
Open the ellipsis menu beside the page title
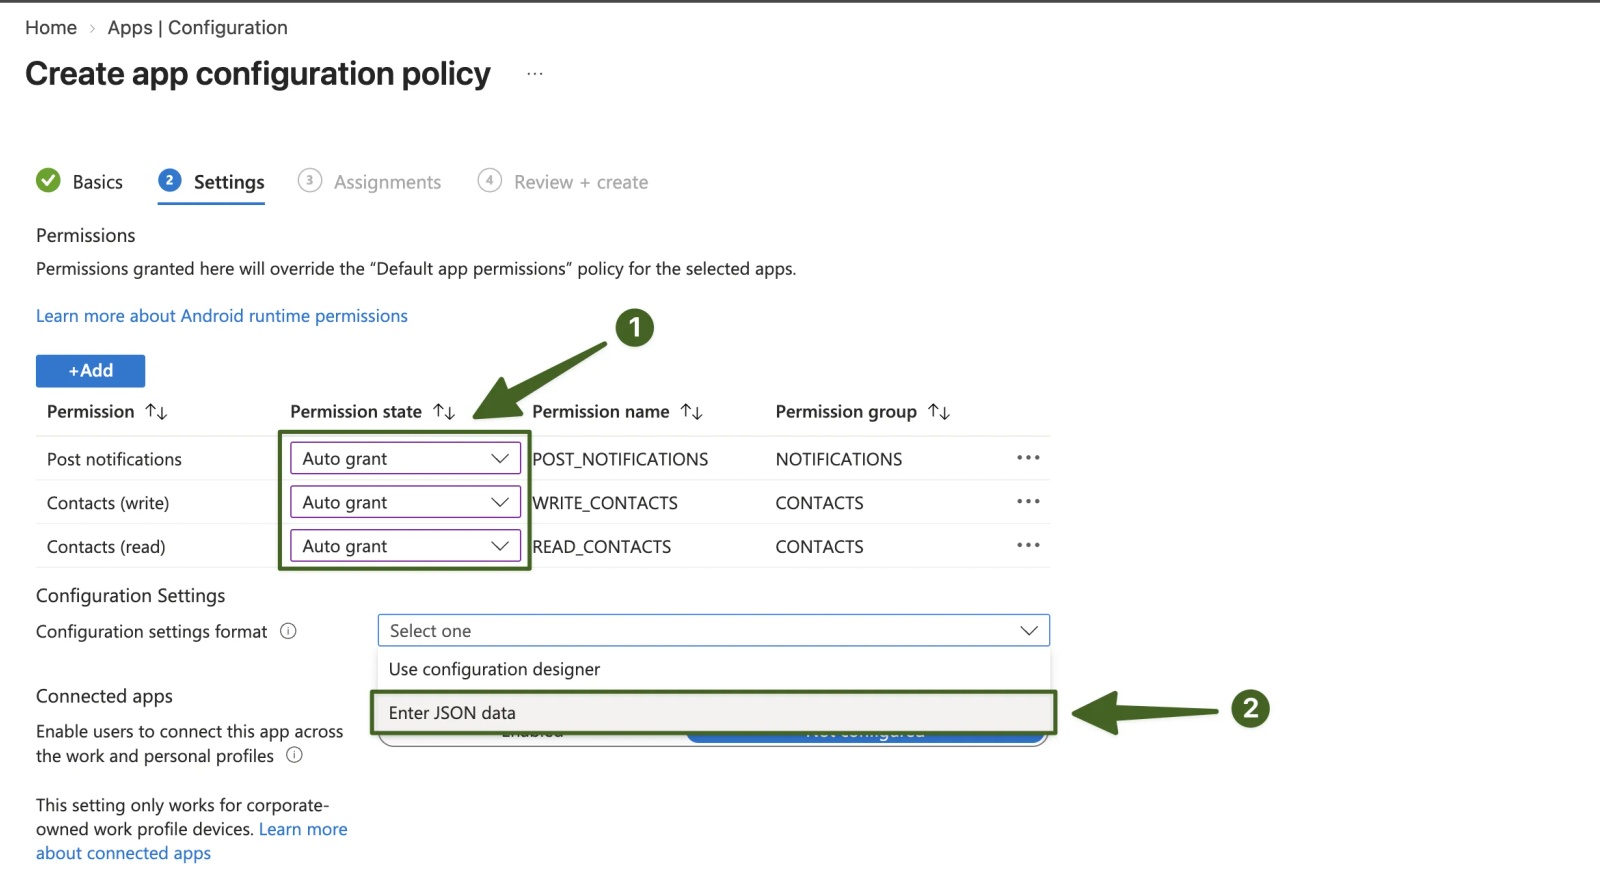[x=535, y=74]
